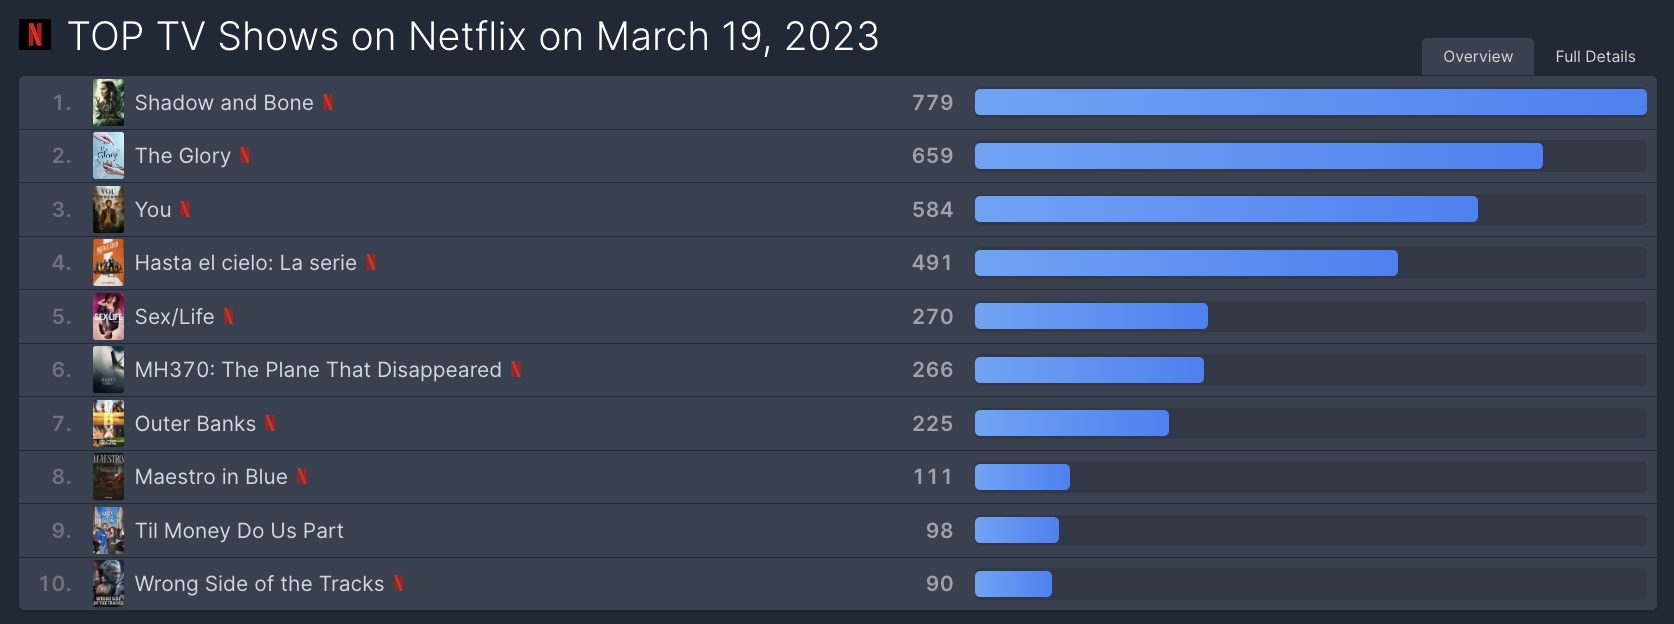Click the Netflix icon beside Maestro in Blue
Image resolution: width=1674 pixels, height=624 pixels.
tap(302, 476)
